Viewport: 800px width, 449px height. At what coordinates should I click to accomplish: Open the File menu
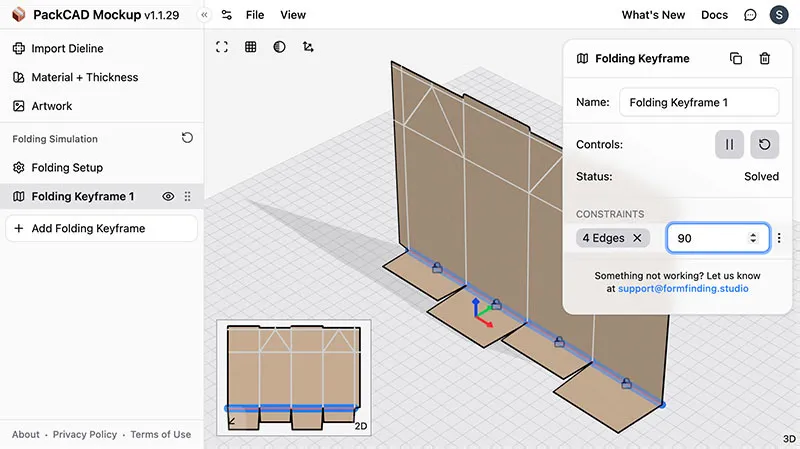[x=255, y=15]
